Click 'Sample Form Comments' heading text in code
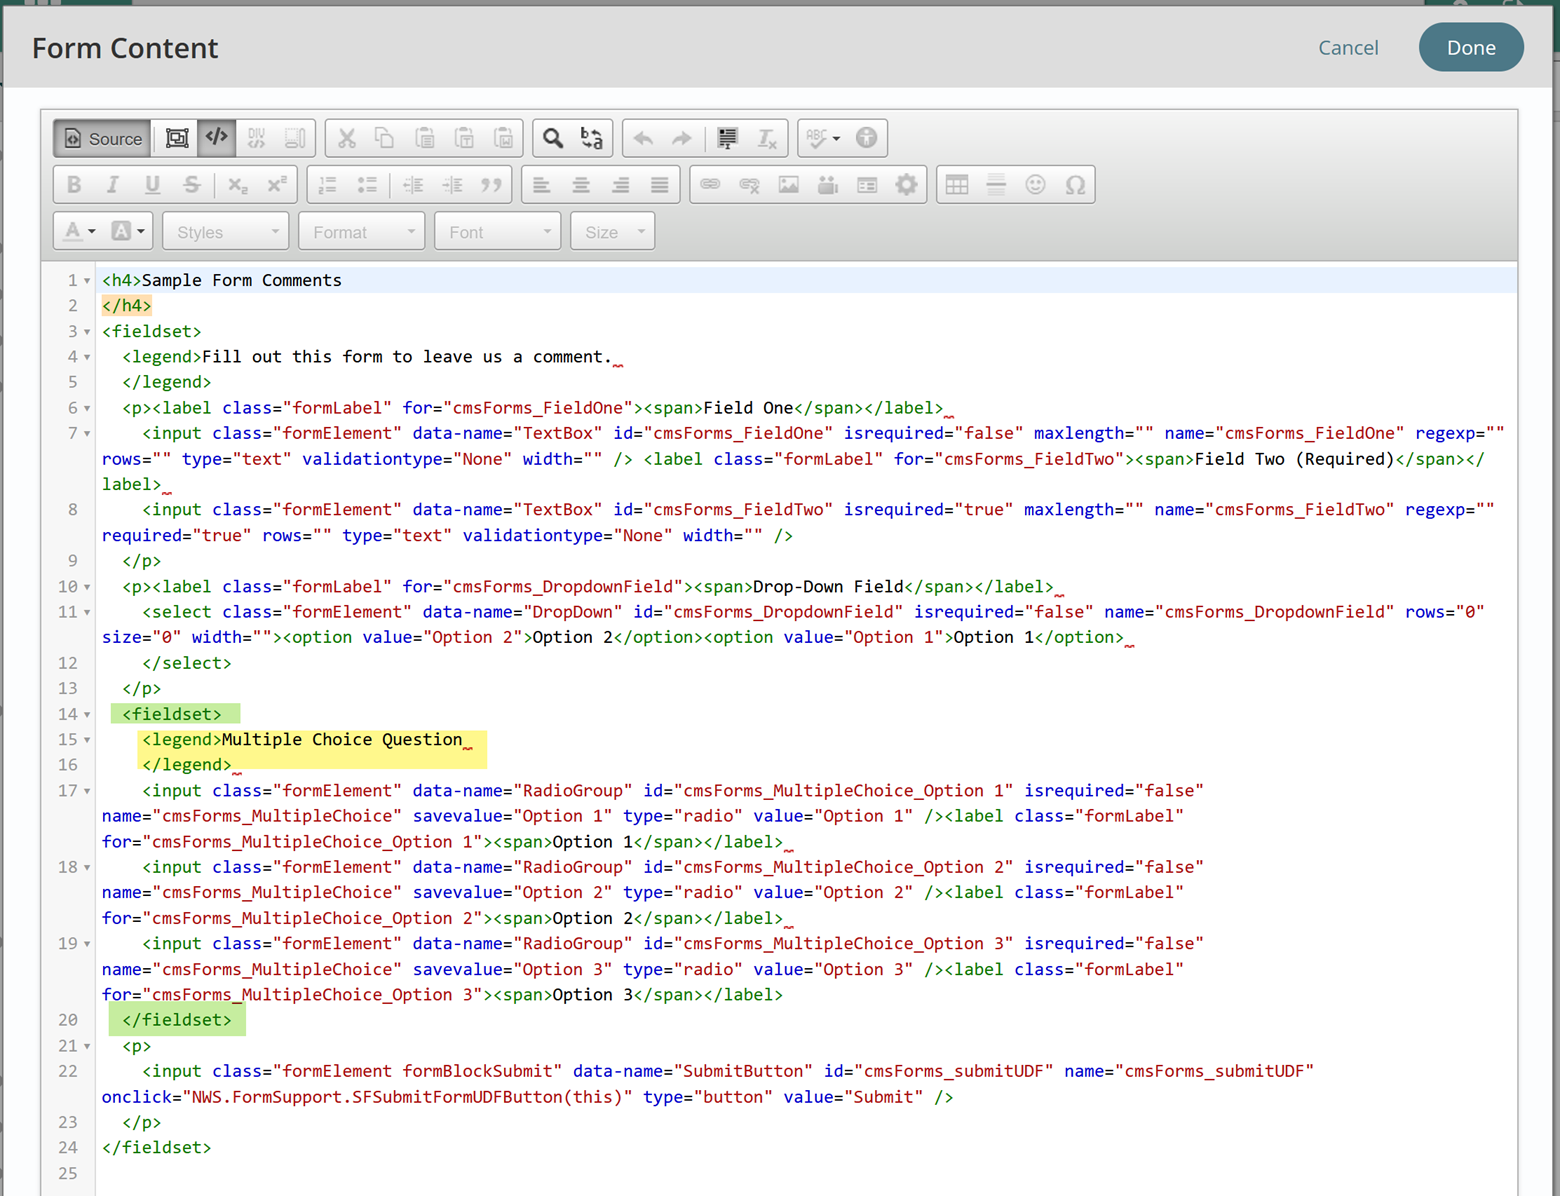1560x1196 pixels. coord(242,280)
